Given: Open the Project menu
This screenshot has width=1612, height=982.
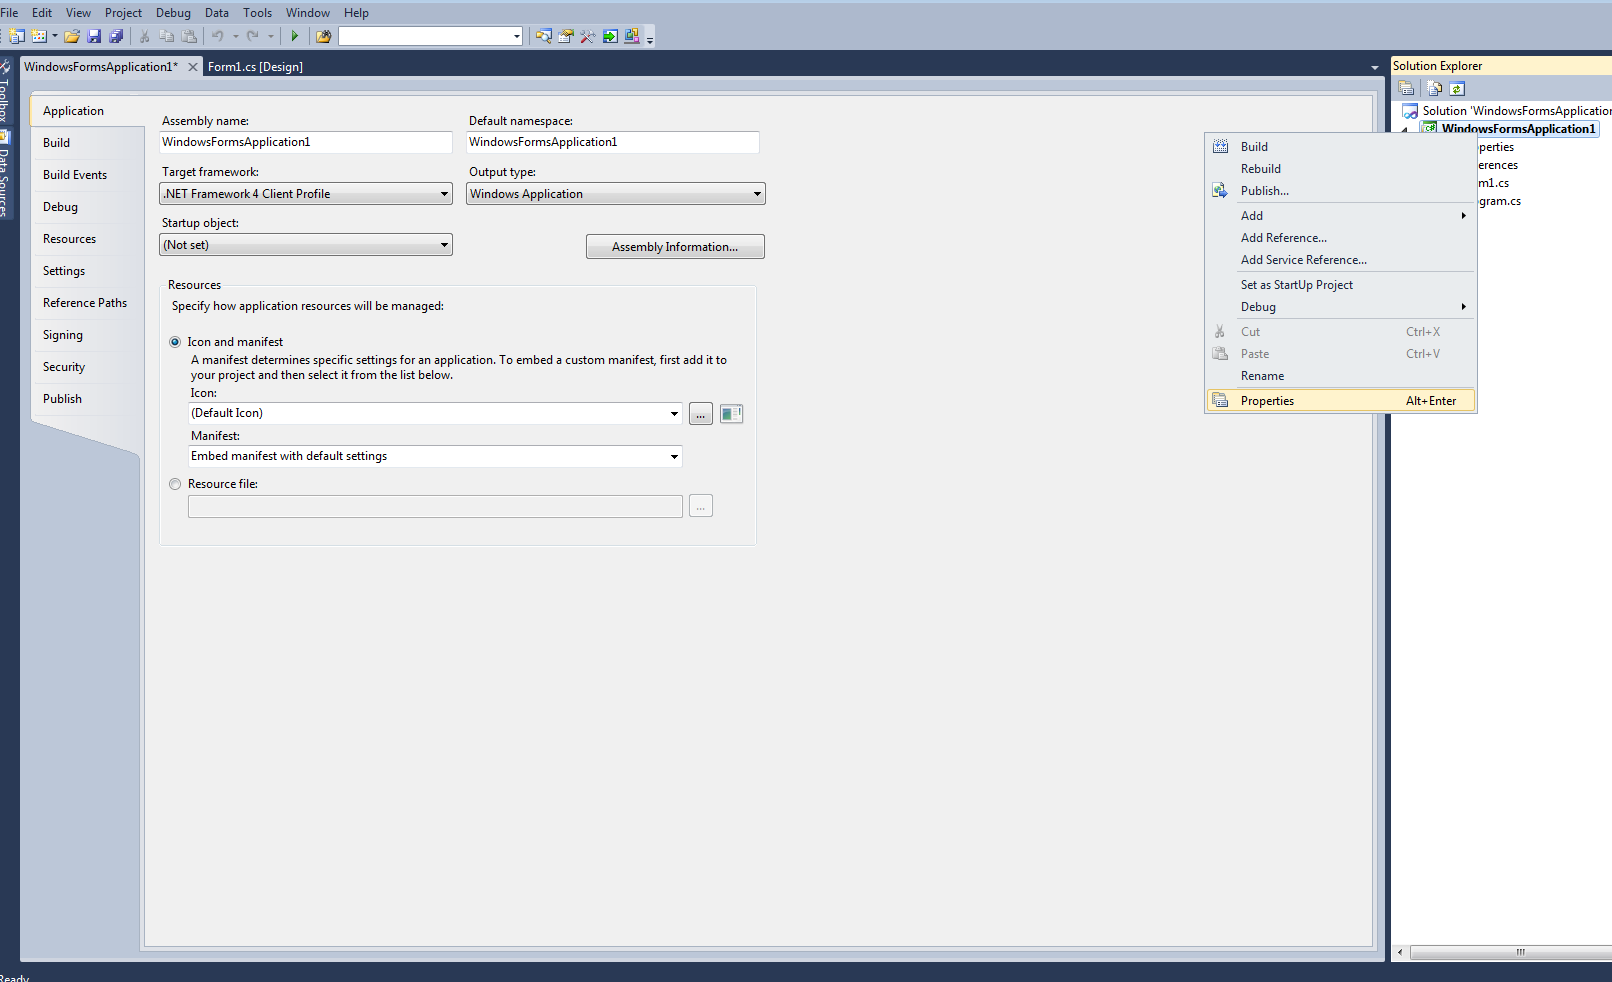Looking at the screenshot, I should tap(123, 13).
